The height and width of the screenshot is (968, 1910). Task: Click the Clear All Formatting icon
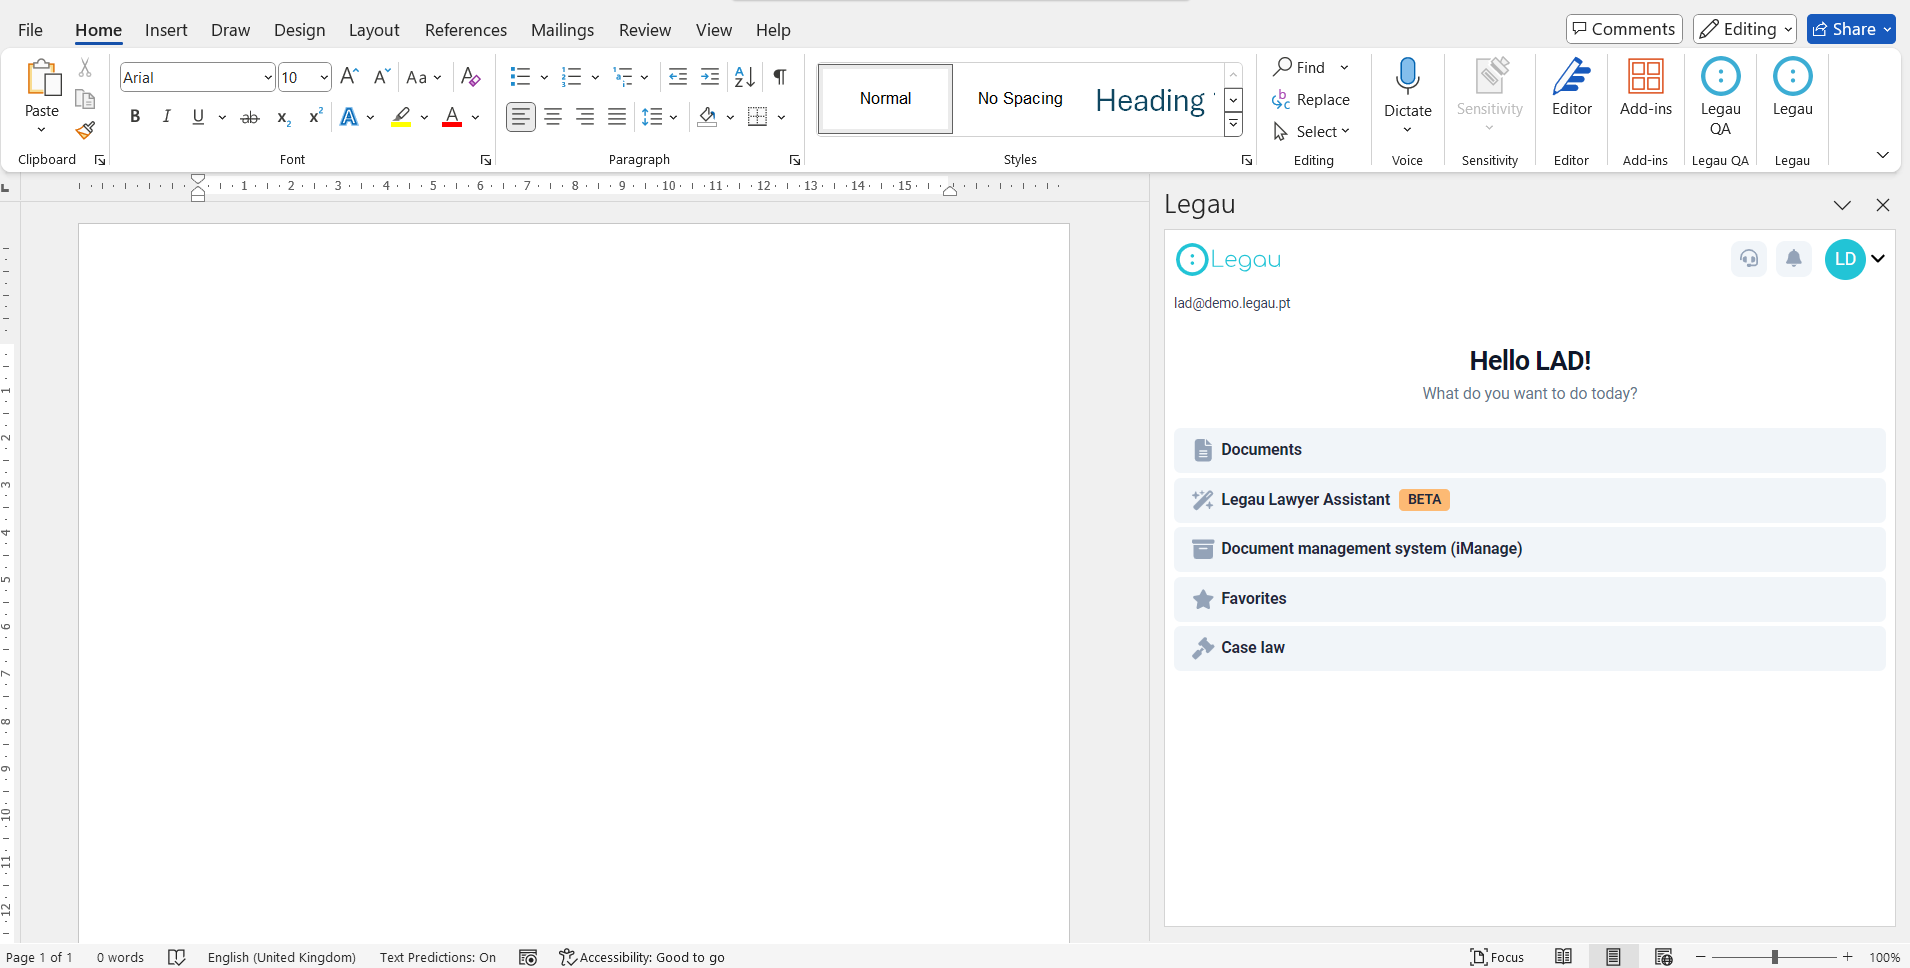[470, 77]
